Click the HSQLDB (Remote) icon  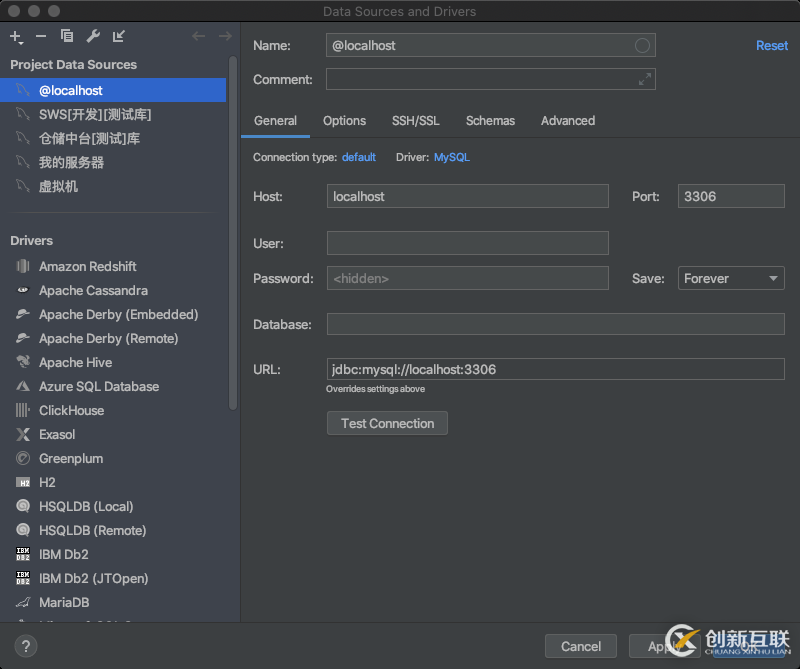pos(23,530)
